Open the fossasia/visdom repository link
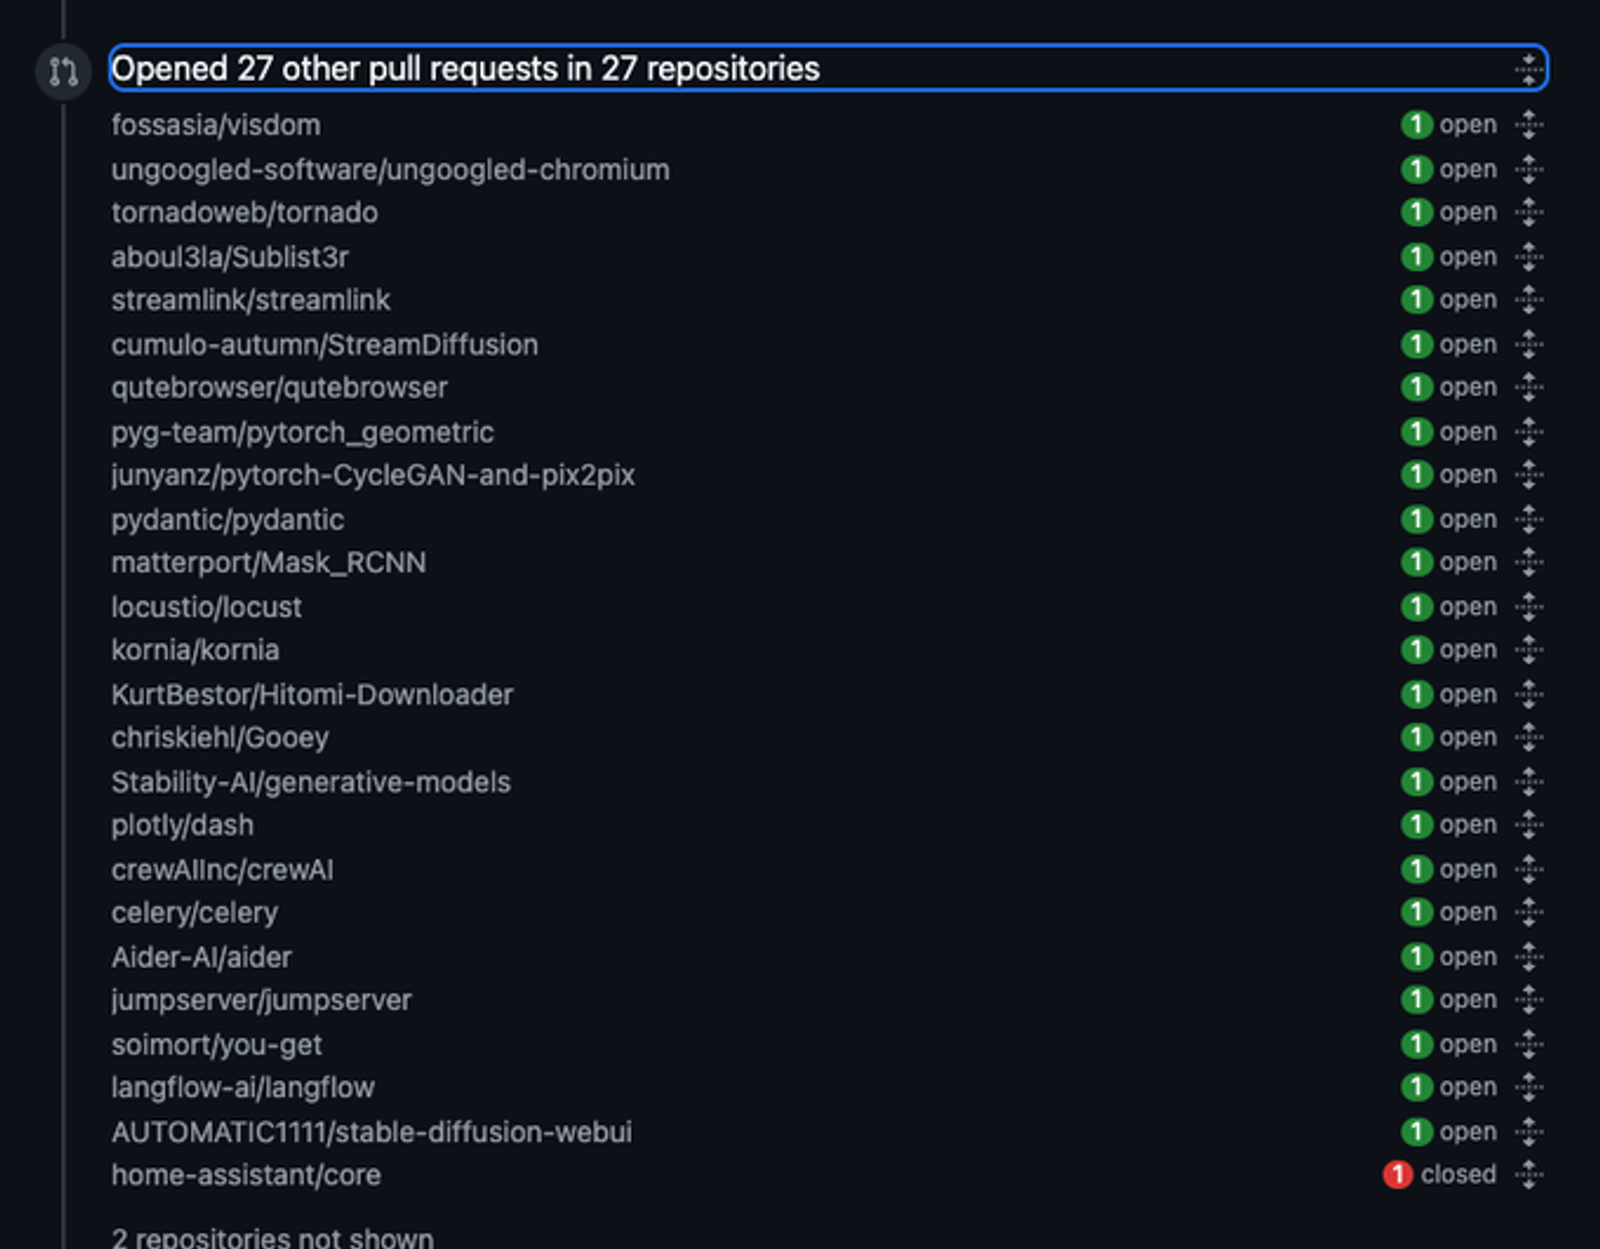Image resolution: width=1600 pixels, height=1249 pixels. (x=216, y=125)
